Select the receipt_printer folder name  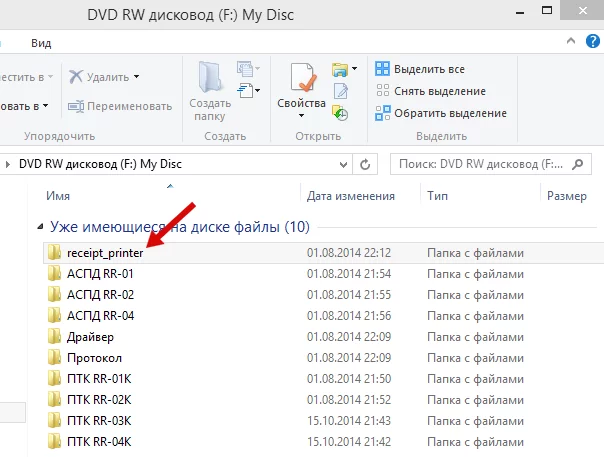pyautogui.click(x=105, y=253)
